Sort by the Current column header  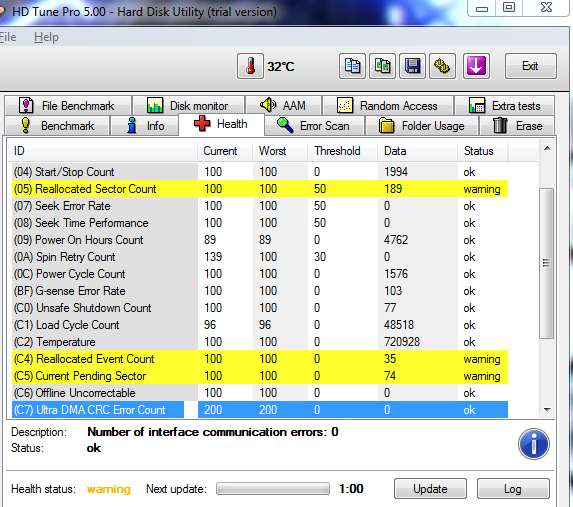tap(225, 151)
